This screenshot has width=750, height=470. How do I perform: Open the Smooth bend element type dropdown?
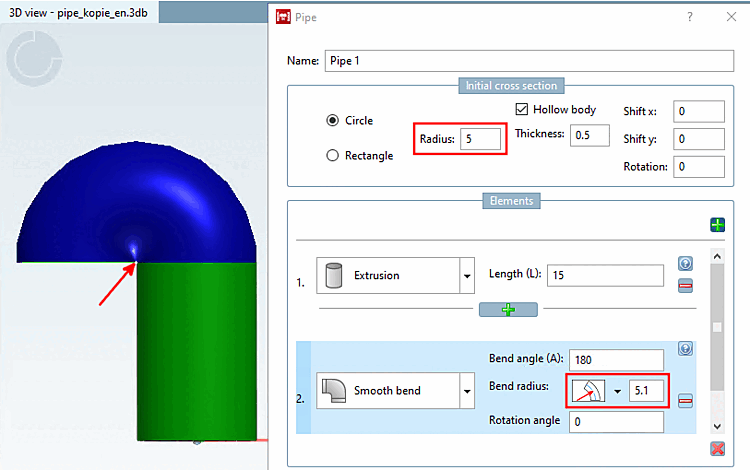(x=467, y=391)
